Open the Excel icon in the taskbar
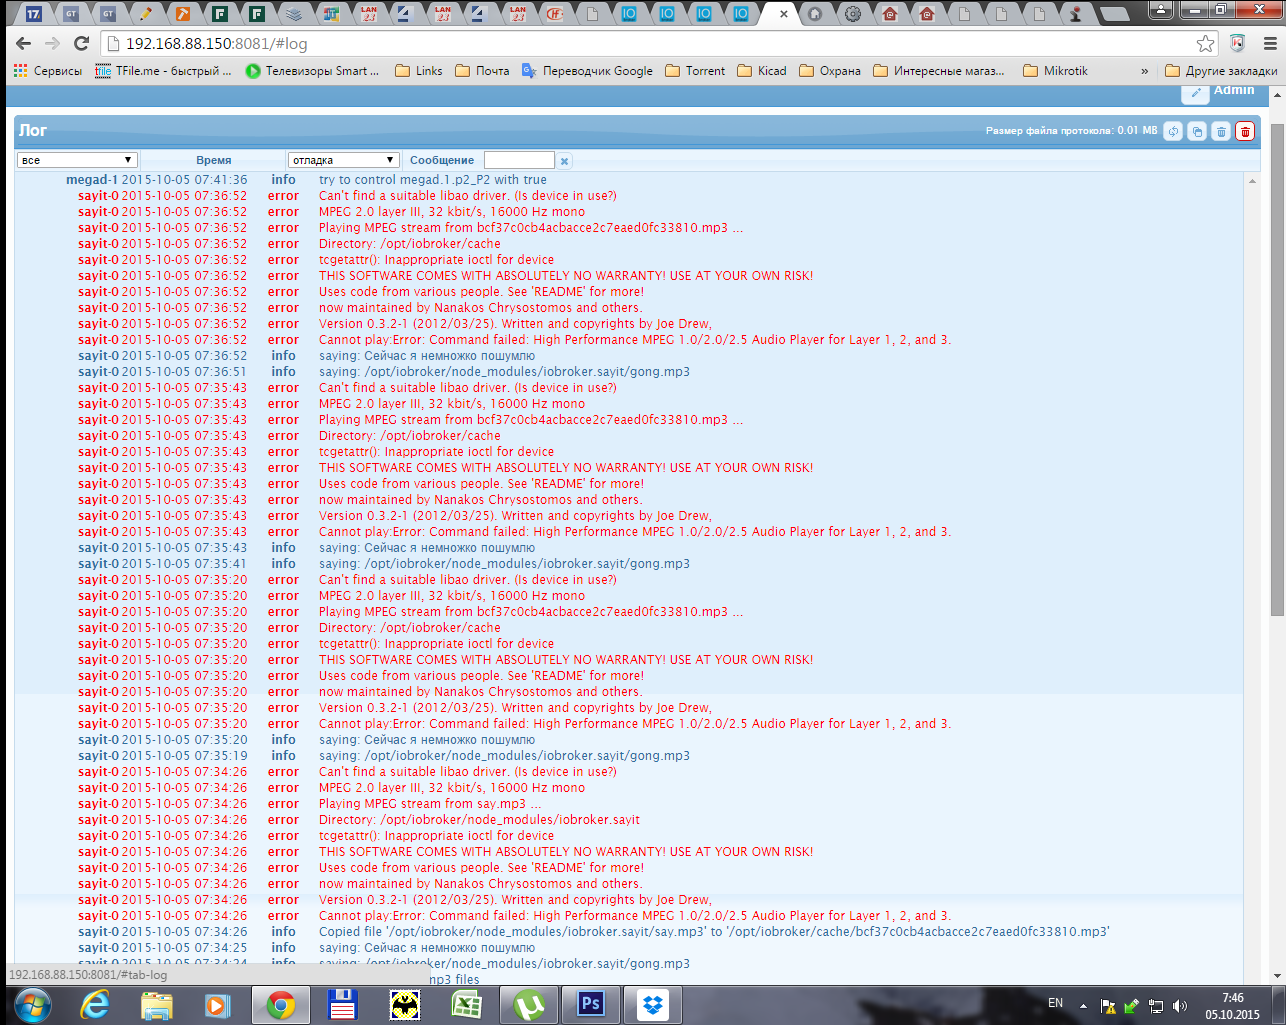This screenshot has width=1286, height=1025. [x=466, y=1005]
